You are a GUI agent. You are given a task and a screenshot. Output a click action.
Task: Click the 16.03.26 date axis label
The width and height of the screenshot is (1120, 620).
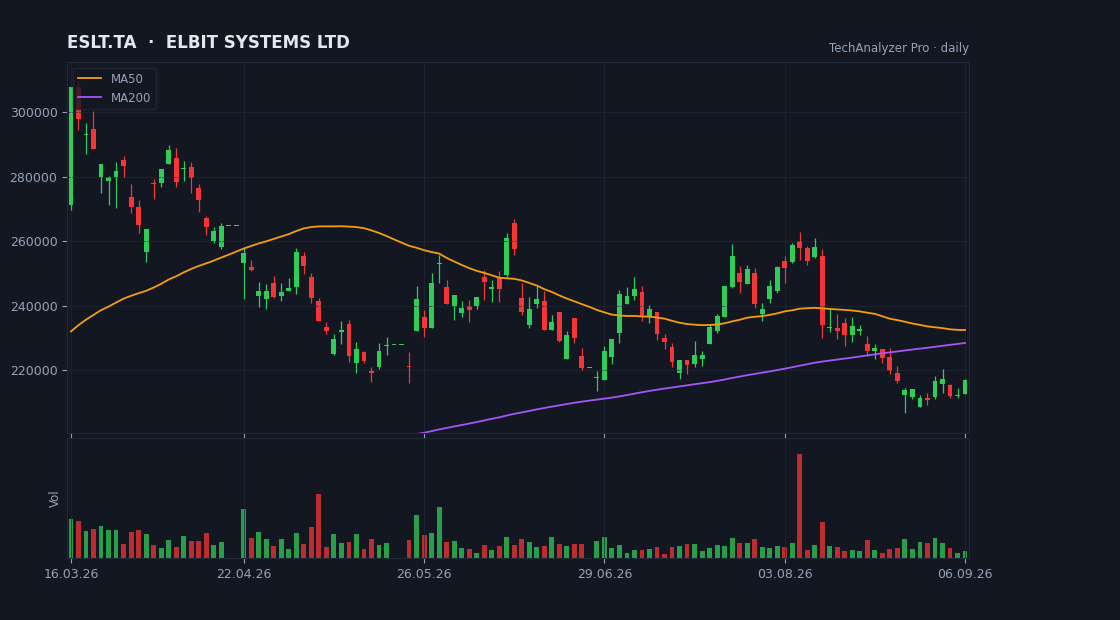coord(71,574)
